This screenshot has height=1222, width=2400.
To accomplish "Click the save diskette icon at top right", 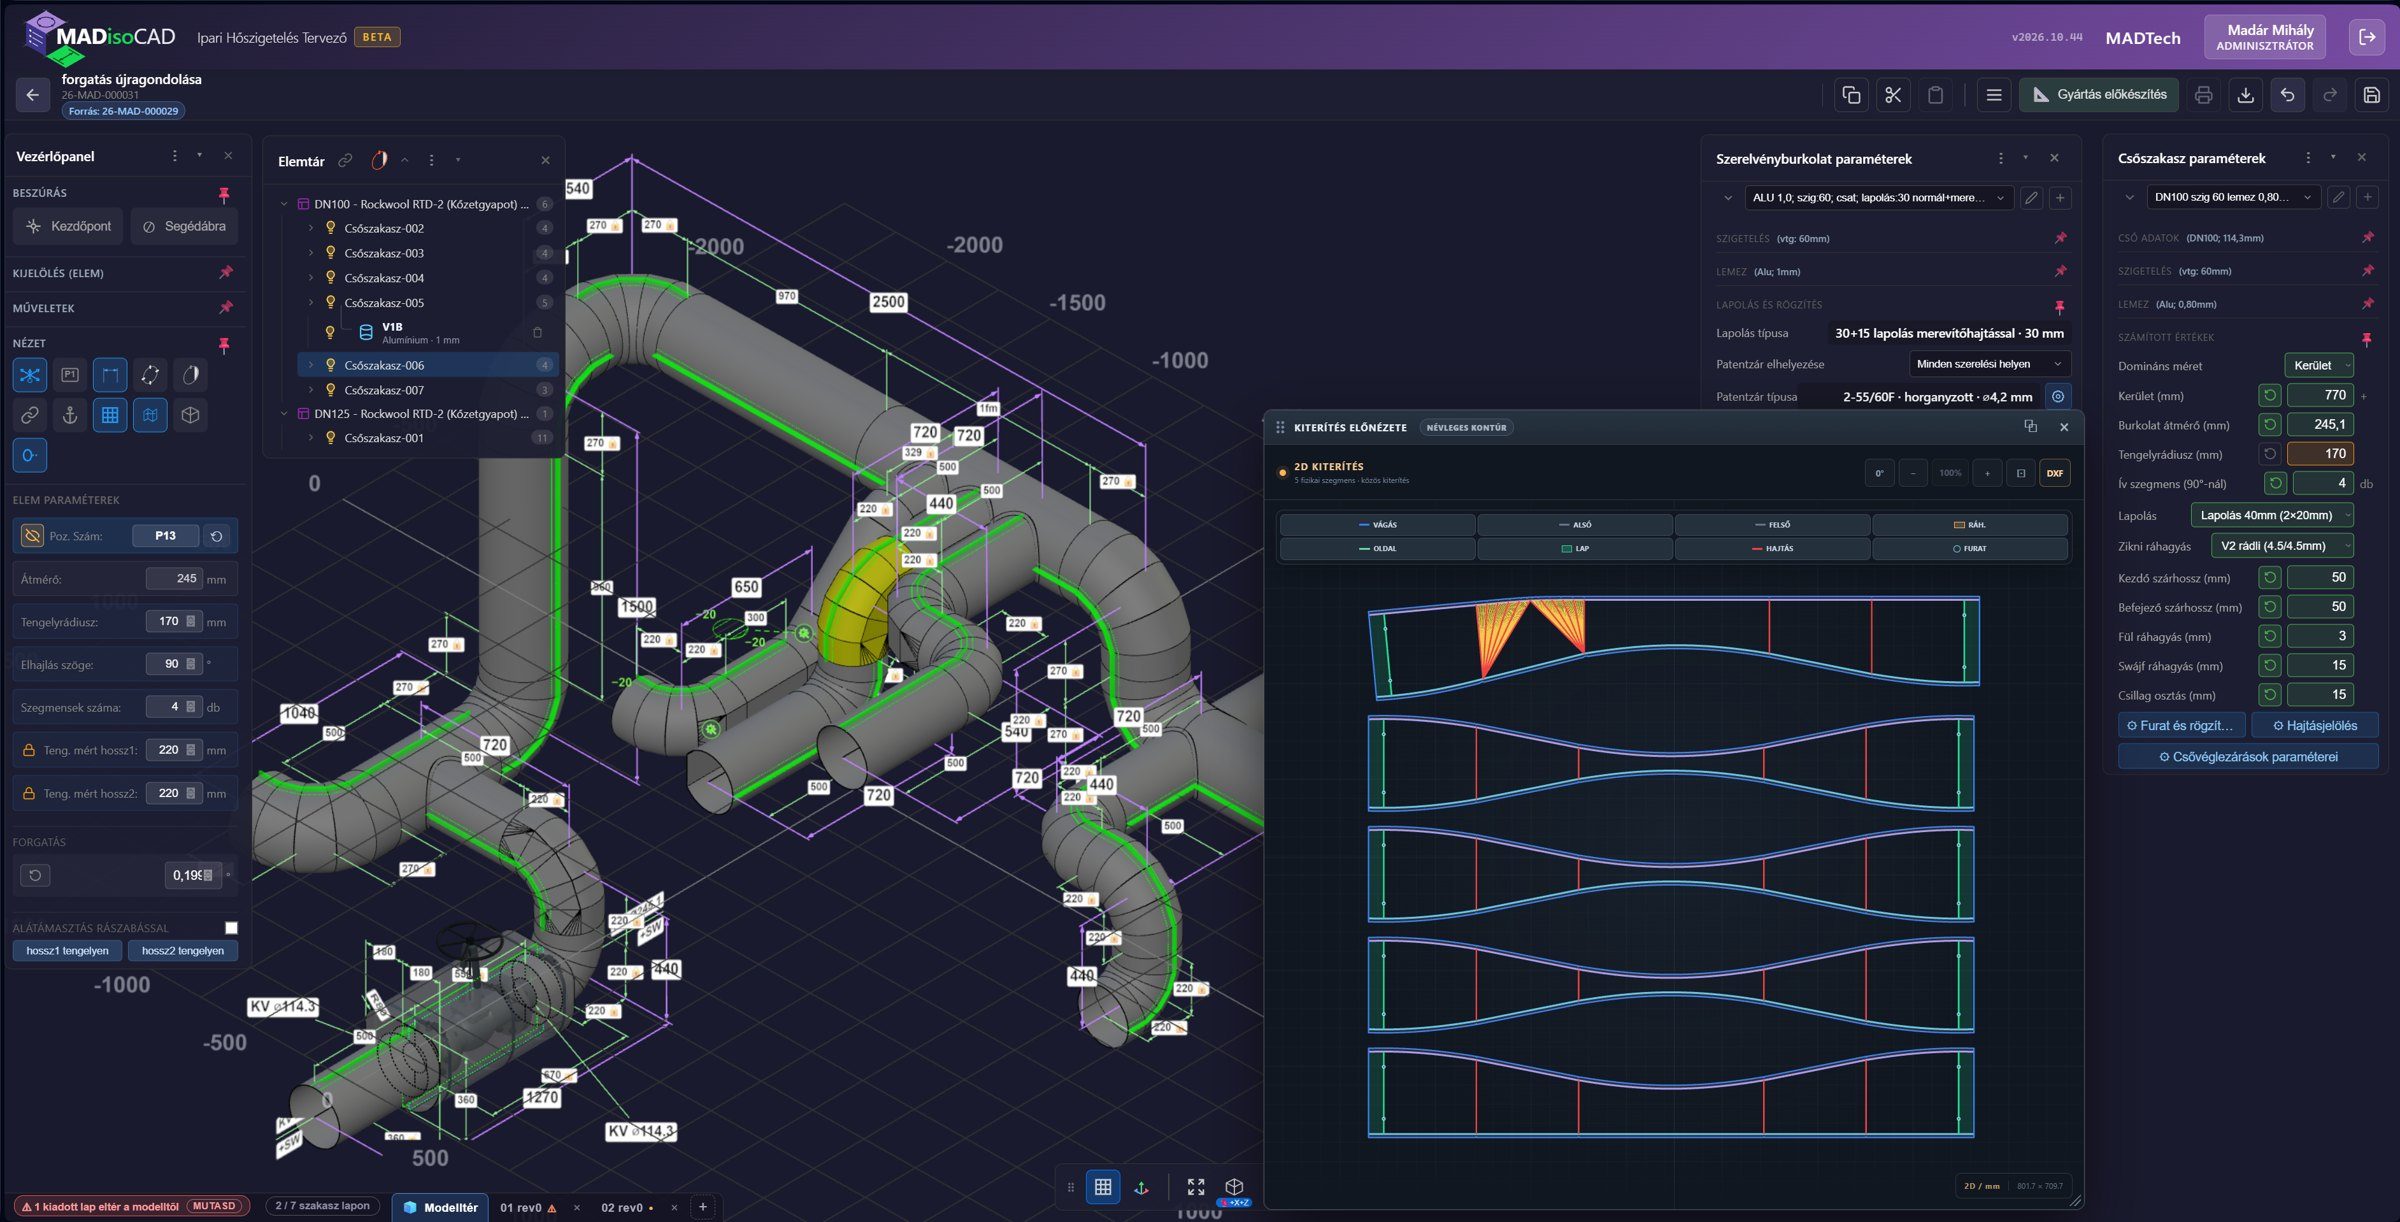I will pos(2372,95).
